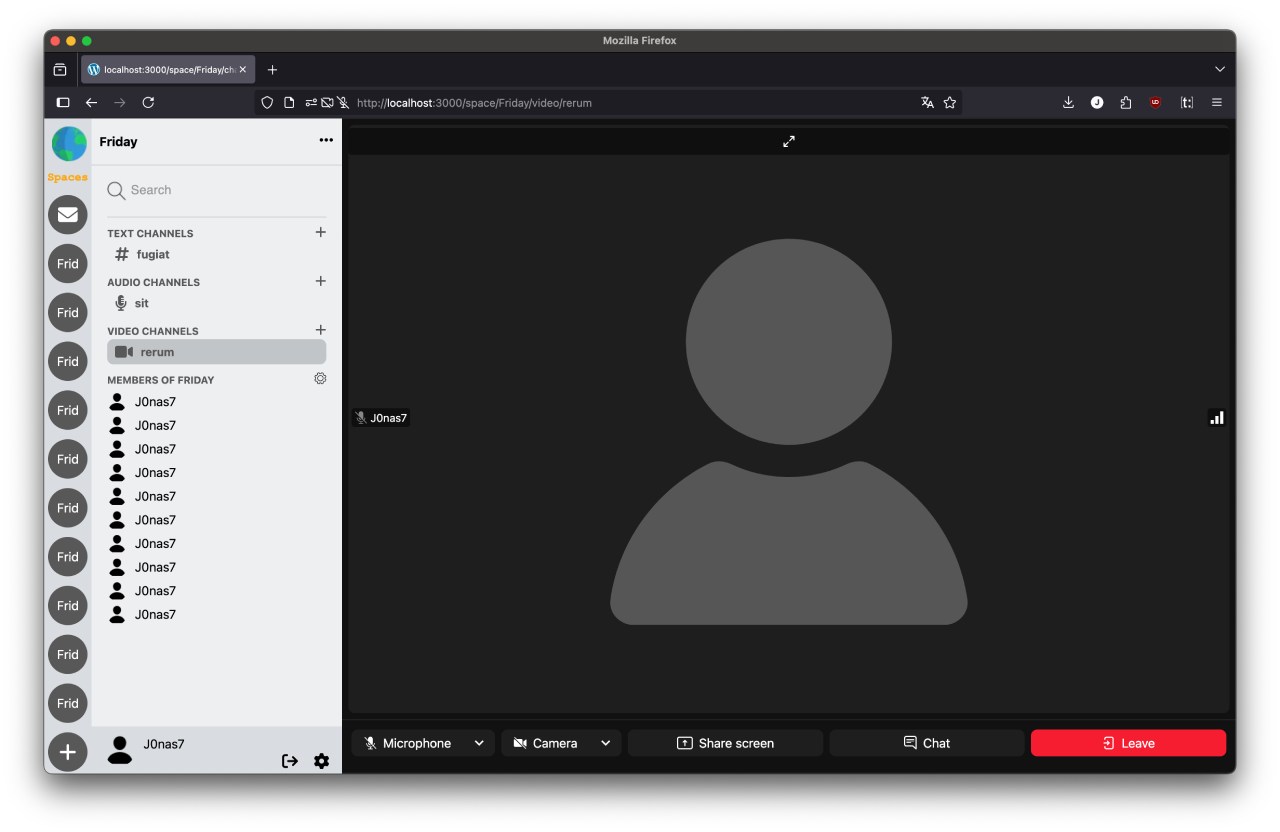The image size is (1280, 832).
Task: Open Friday space options ellipsis menu
Action: click(326, 141)
